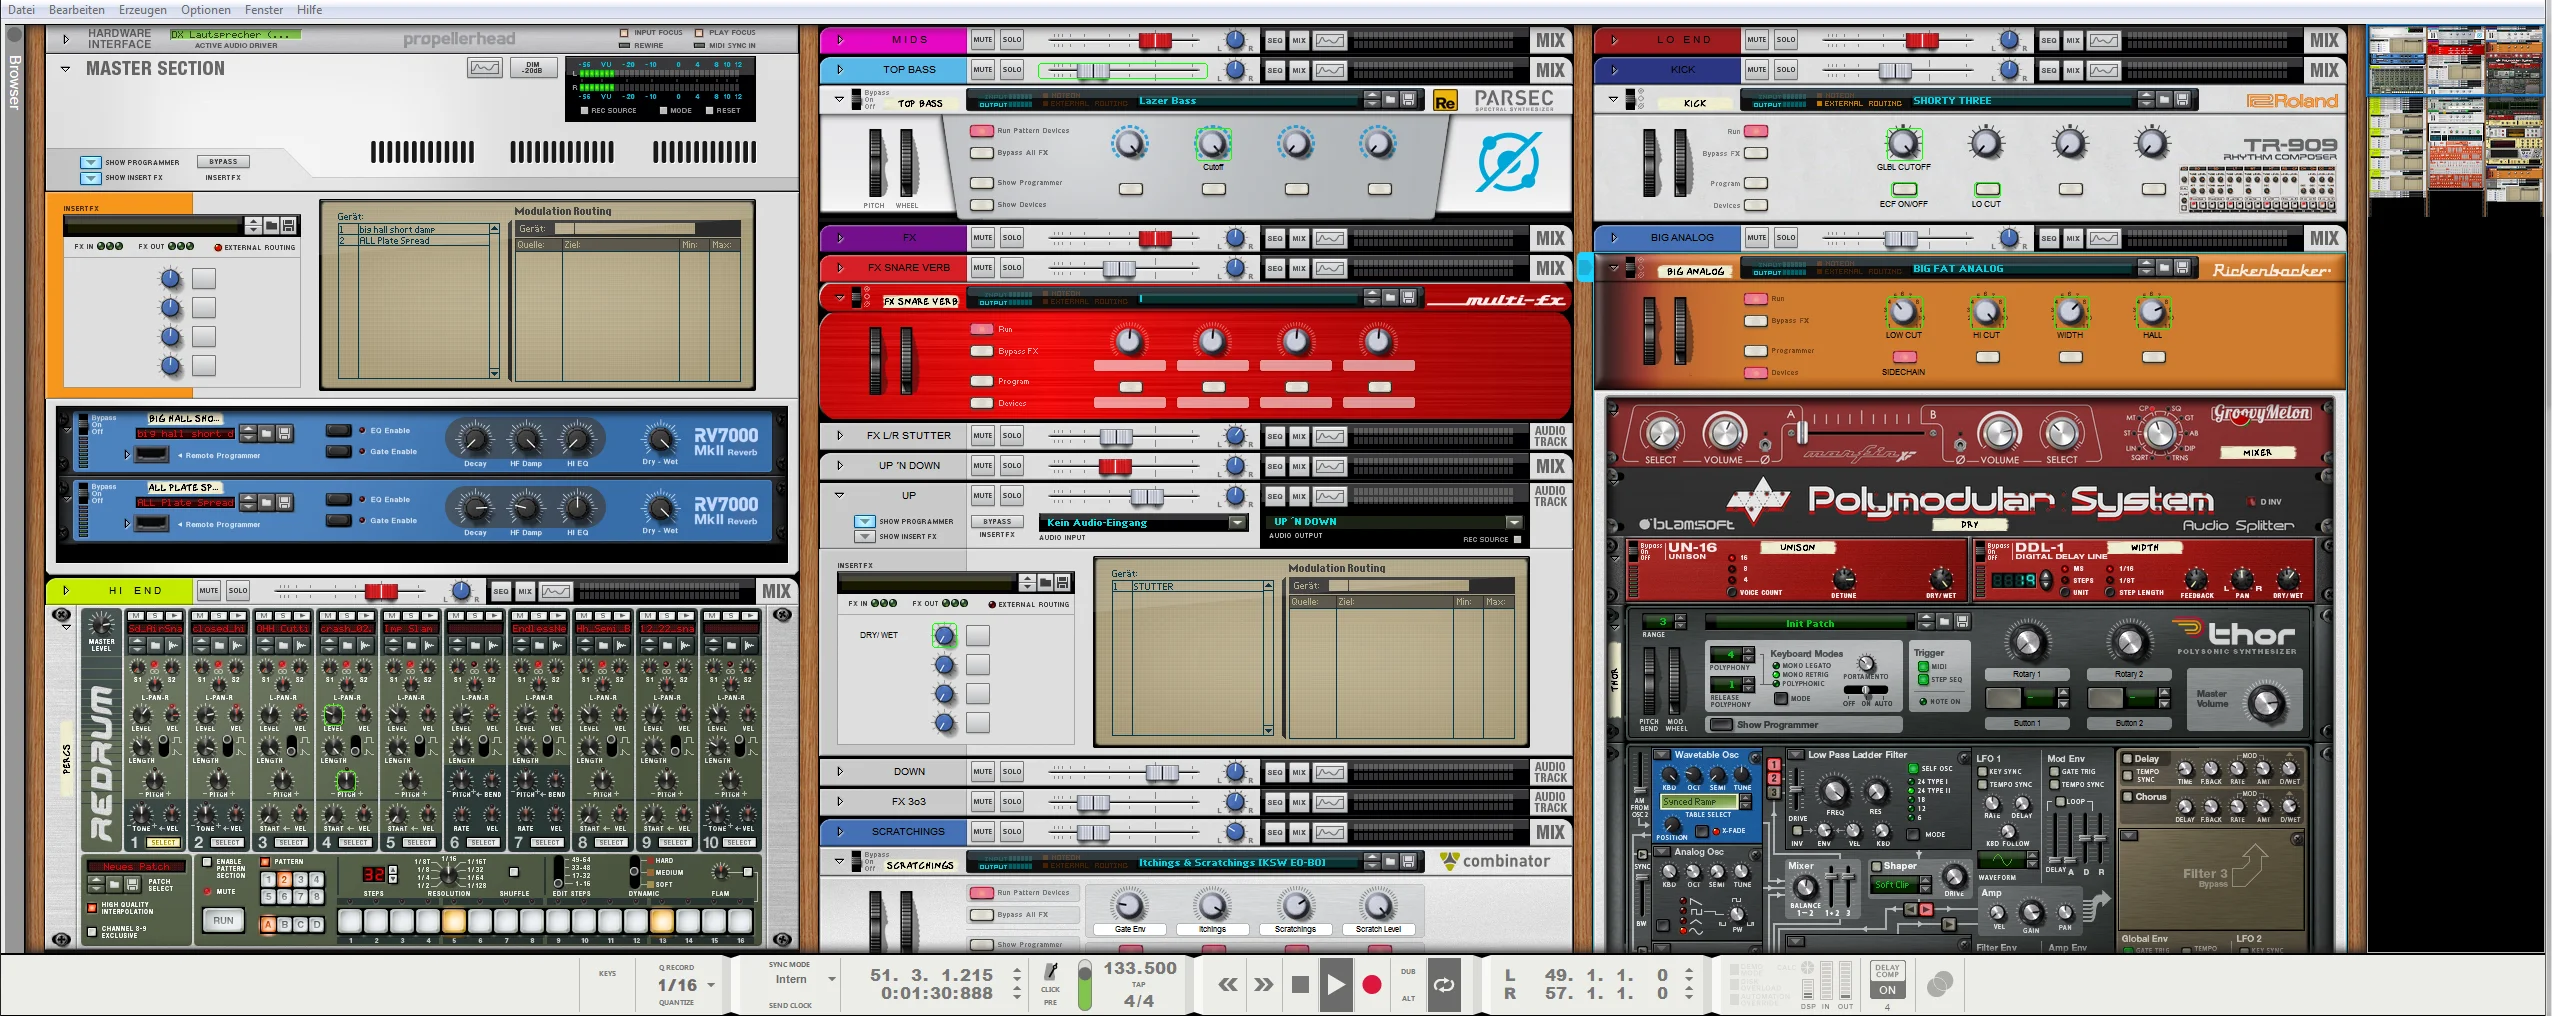Collapse the Master Section

pyautogui.click(x=65, y=69)
